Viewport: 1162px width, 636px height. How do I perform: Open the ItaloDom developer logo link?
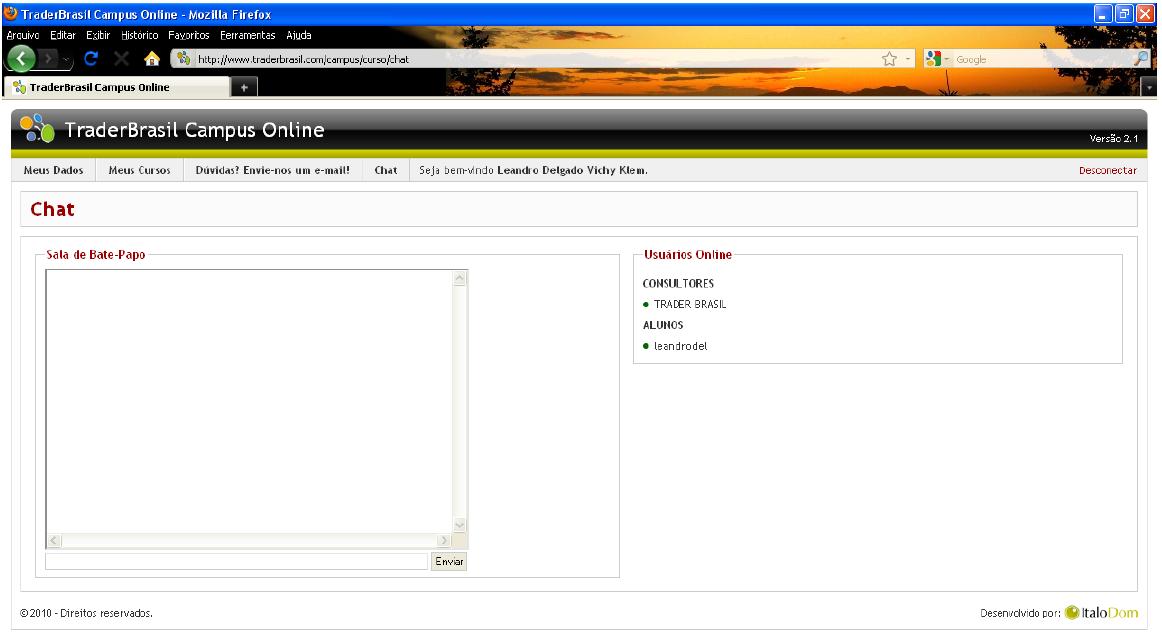[x=1101, y=612]
